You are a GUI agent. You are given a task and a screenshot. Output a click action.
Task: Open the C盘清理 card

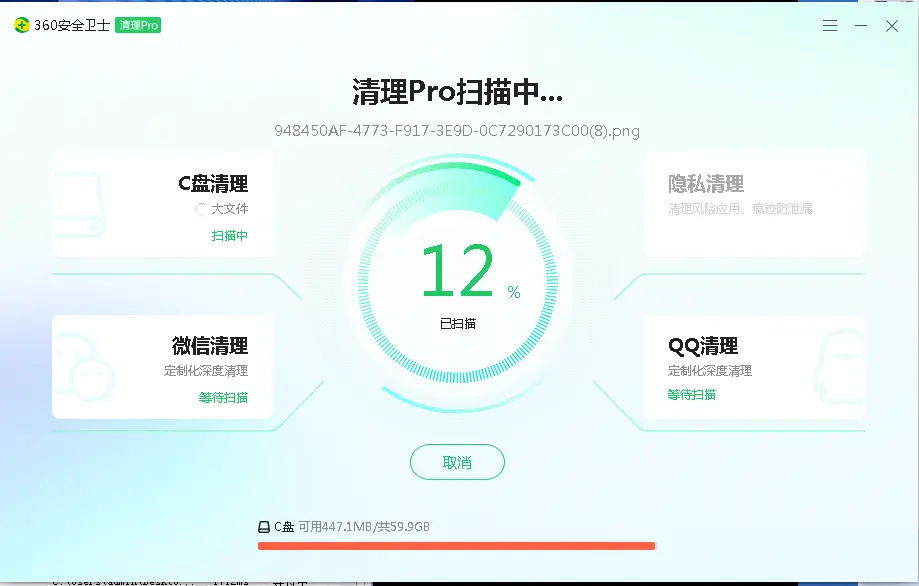[162, 206]
